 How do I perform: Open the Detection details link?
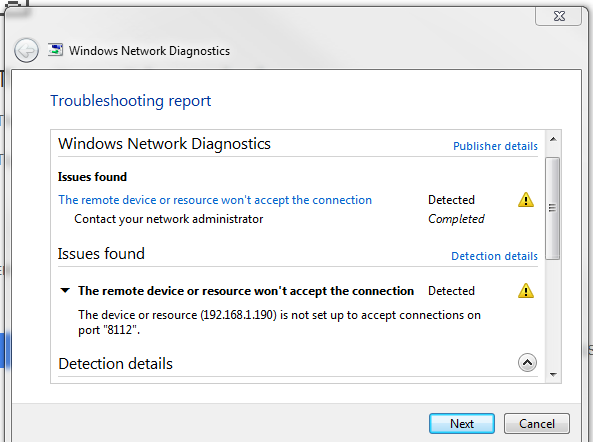(494, 256)
